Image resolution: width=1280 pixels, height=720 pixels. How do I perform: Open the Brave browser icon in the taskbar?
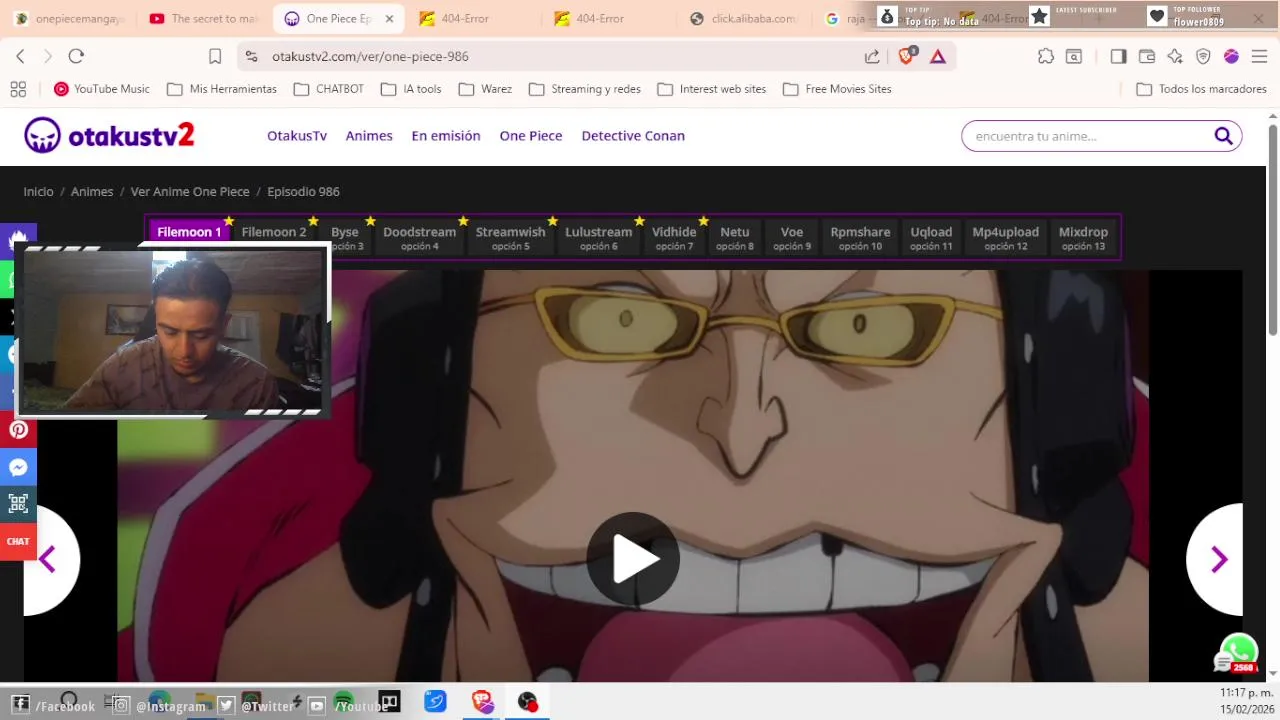(x=483, y=702)
